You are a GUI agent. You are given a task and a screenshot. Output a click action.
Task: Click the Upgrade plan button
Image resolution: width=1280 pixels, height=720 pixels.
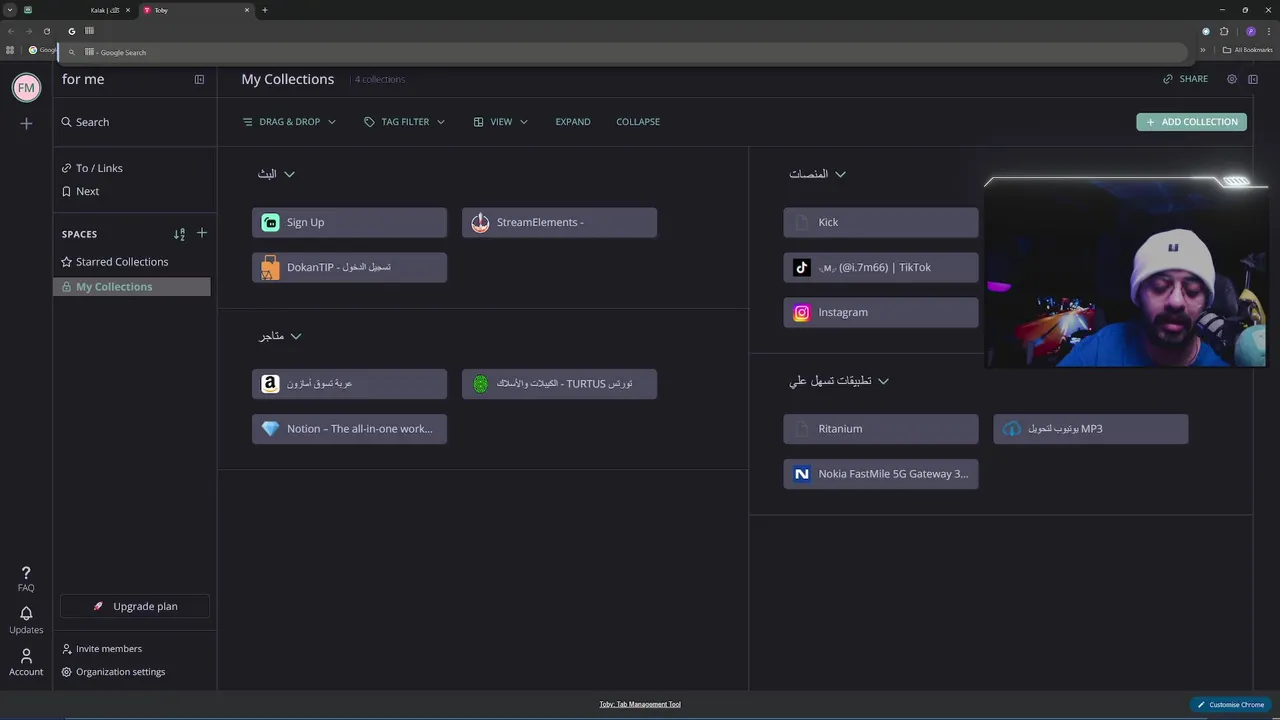[x=135, y=606]
